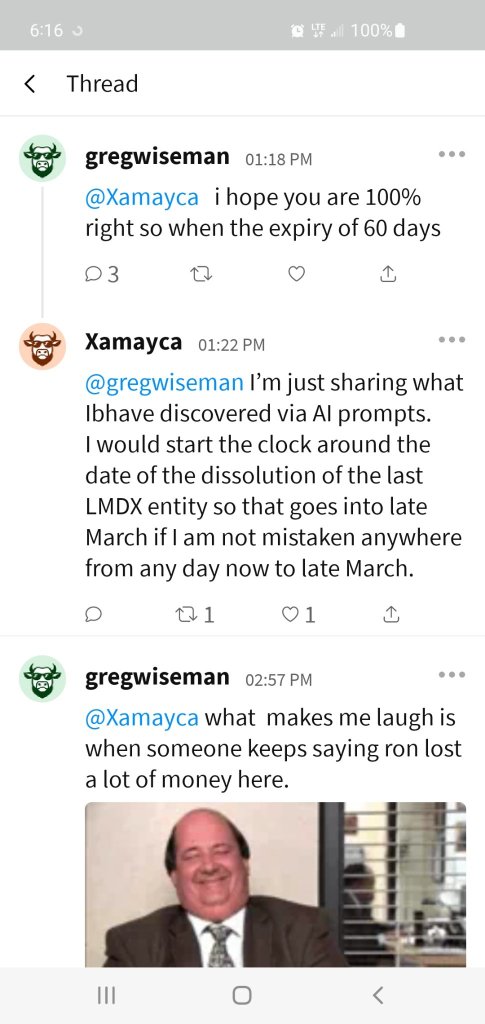
Task: Open @gregwiseman mention in Xamayca's reply
Action: [x=164, y=383]
